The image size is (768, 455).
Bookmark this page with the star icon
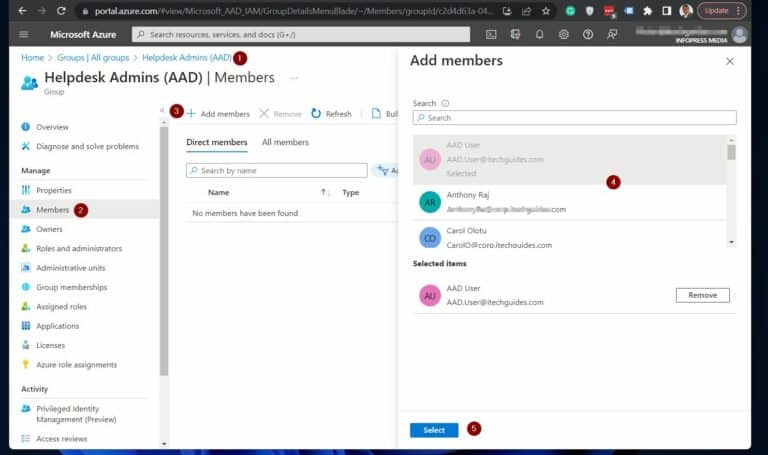pos(546,11)
